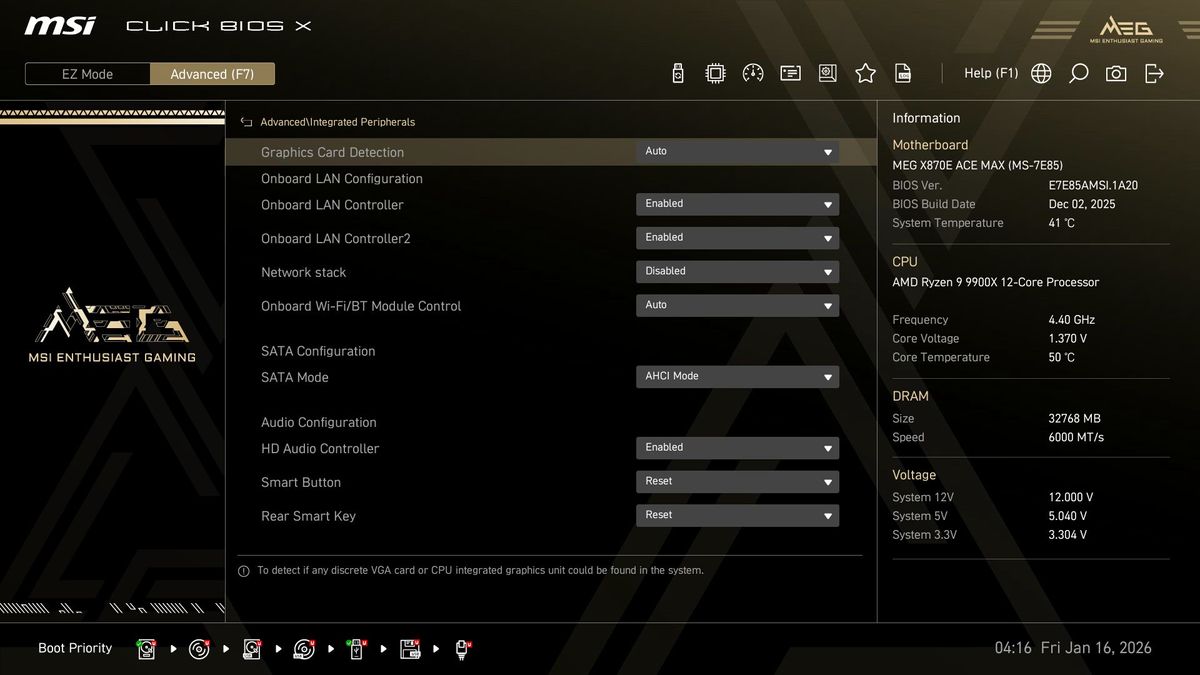Image resolution: width=1200 pixels, height=675 pixels.
Task: Click the 32768 MB DRAM size value
Action: coord(1075,419)
